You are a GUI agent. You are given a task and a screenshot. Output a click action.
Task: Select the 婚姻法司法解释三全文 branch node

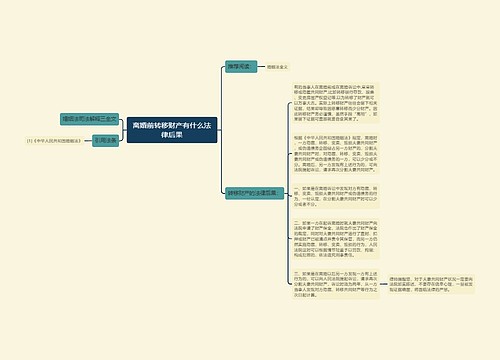click(x=89, y=119)
